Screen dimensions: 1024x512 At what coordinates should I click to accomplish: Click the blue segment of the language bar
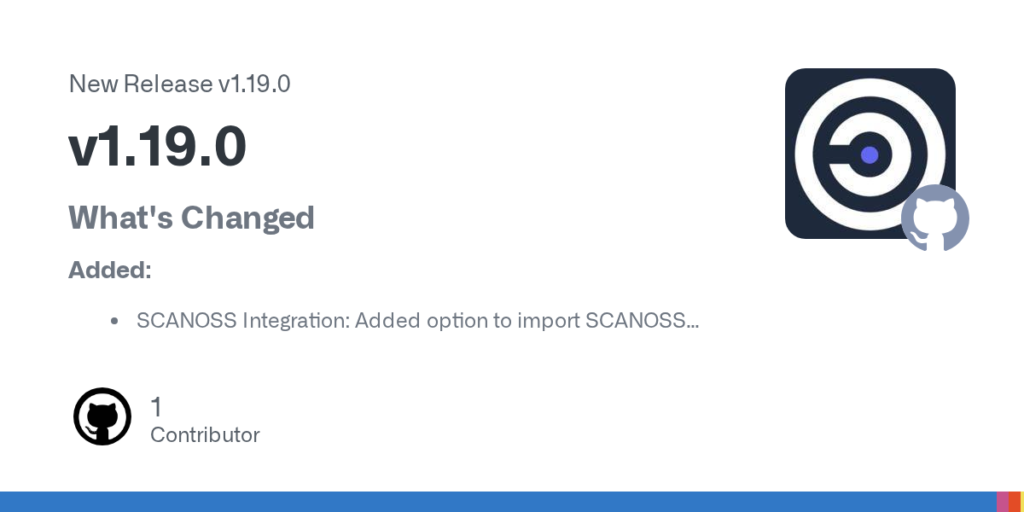pos(498,502)
